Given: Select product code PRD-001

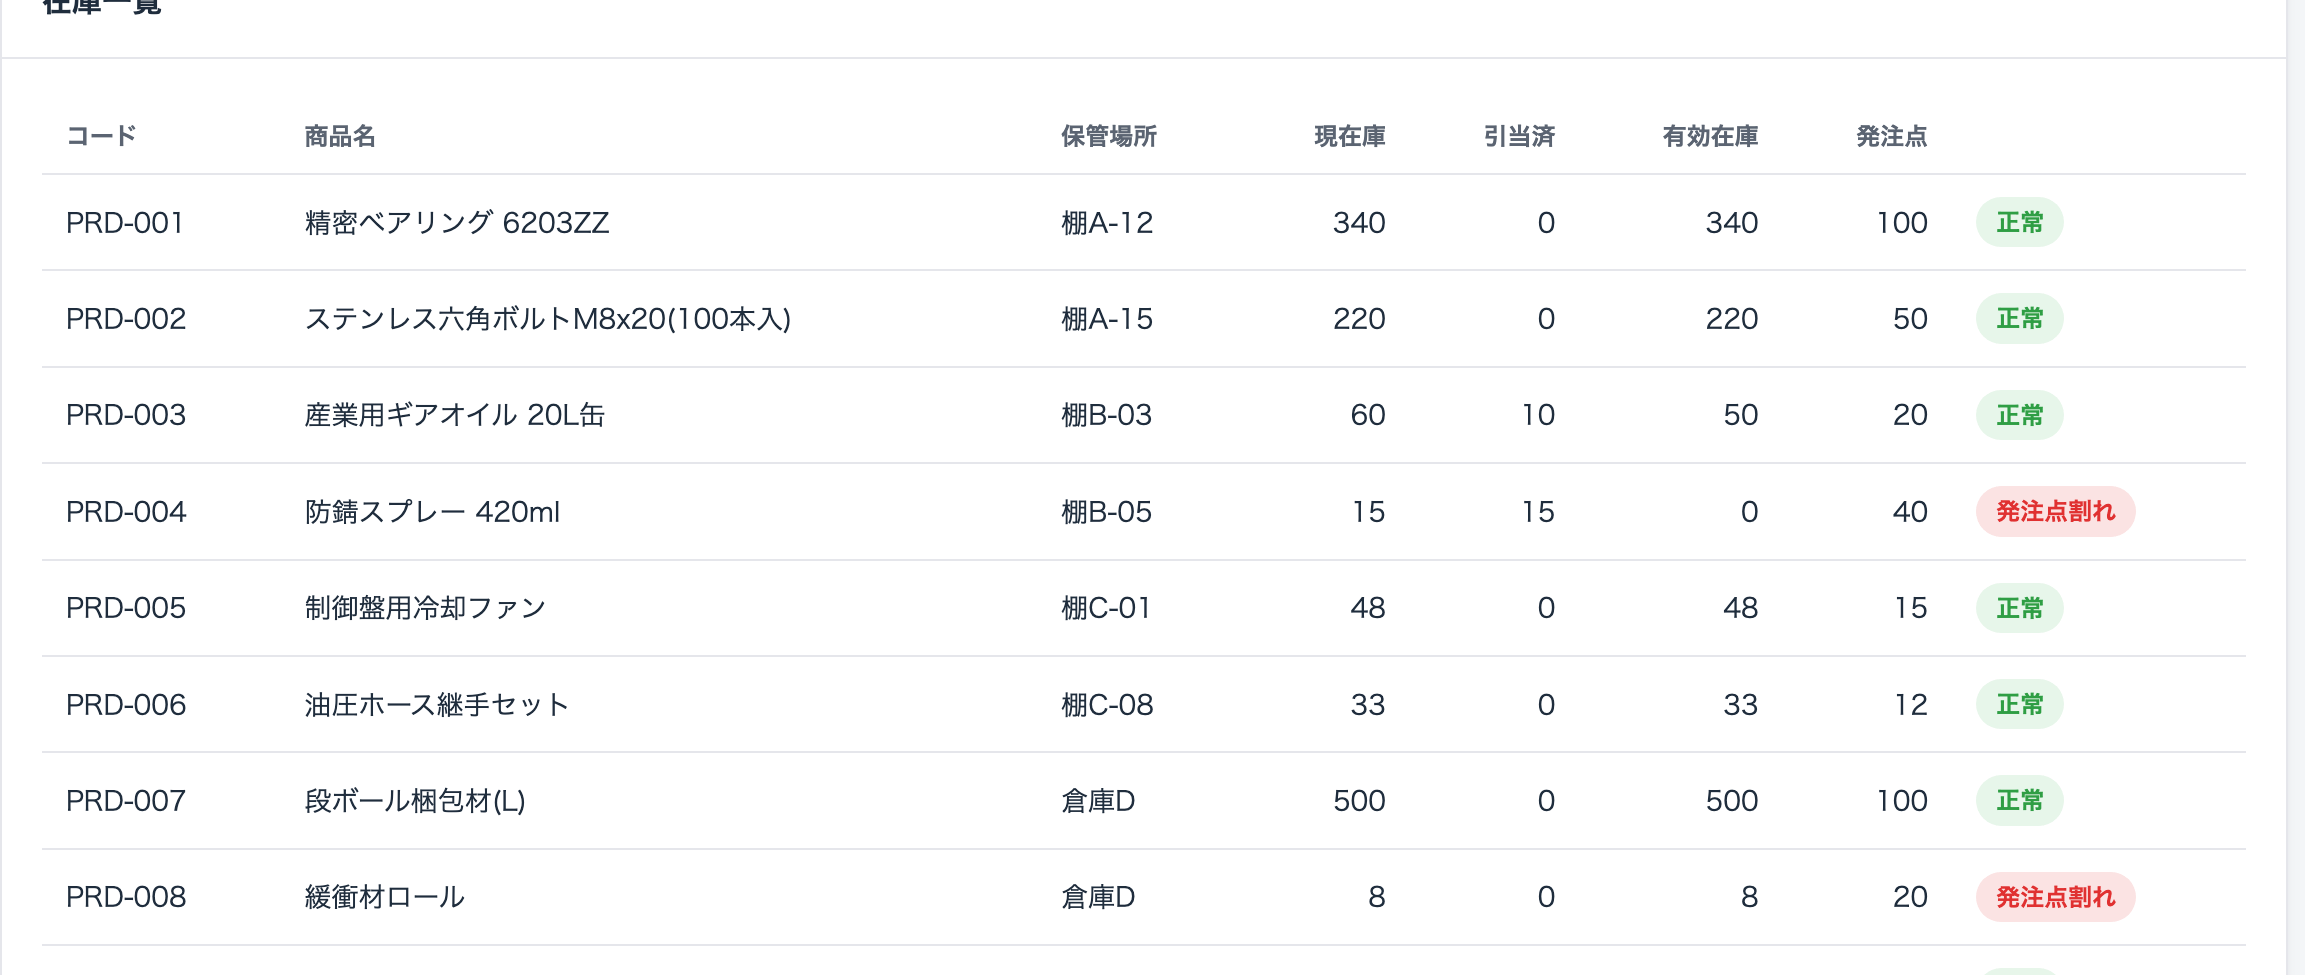Looking at the screenshot, I should (125, 223).
